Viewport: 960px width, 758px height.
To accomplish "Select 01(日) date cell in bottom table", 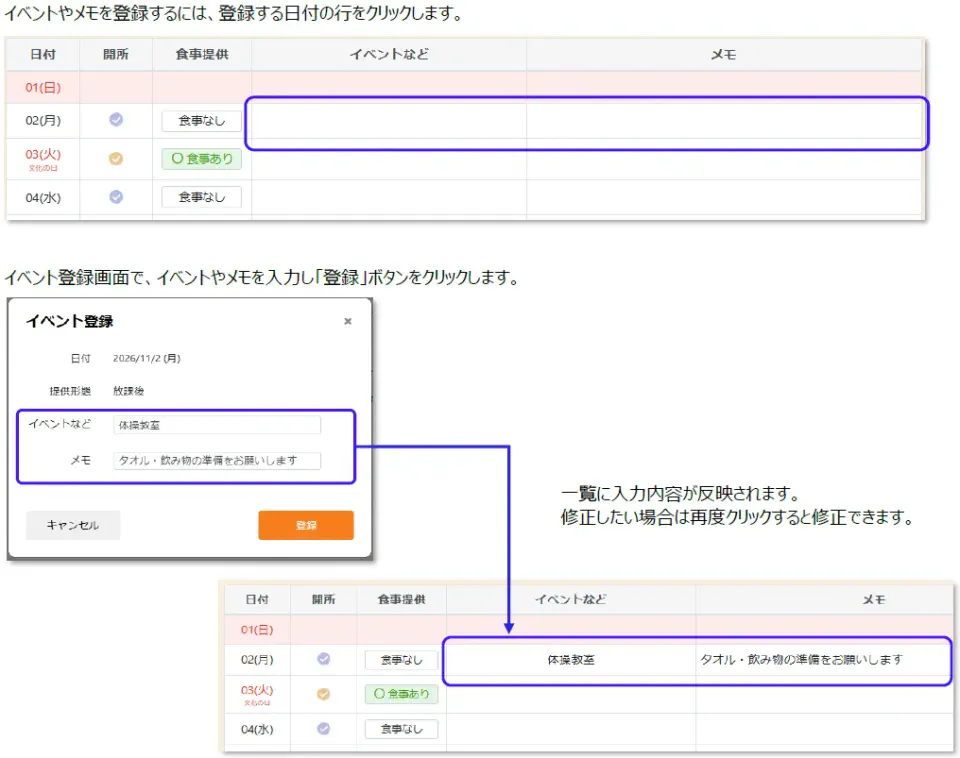I will tap(257, 629).
